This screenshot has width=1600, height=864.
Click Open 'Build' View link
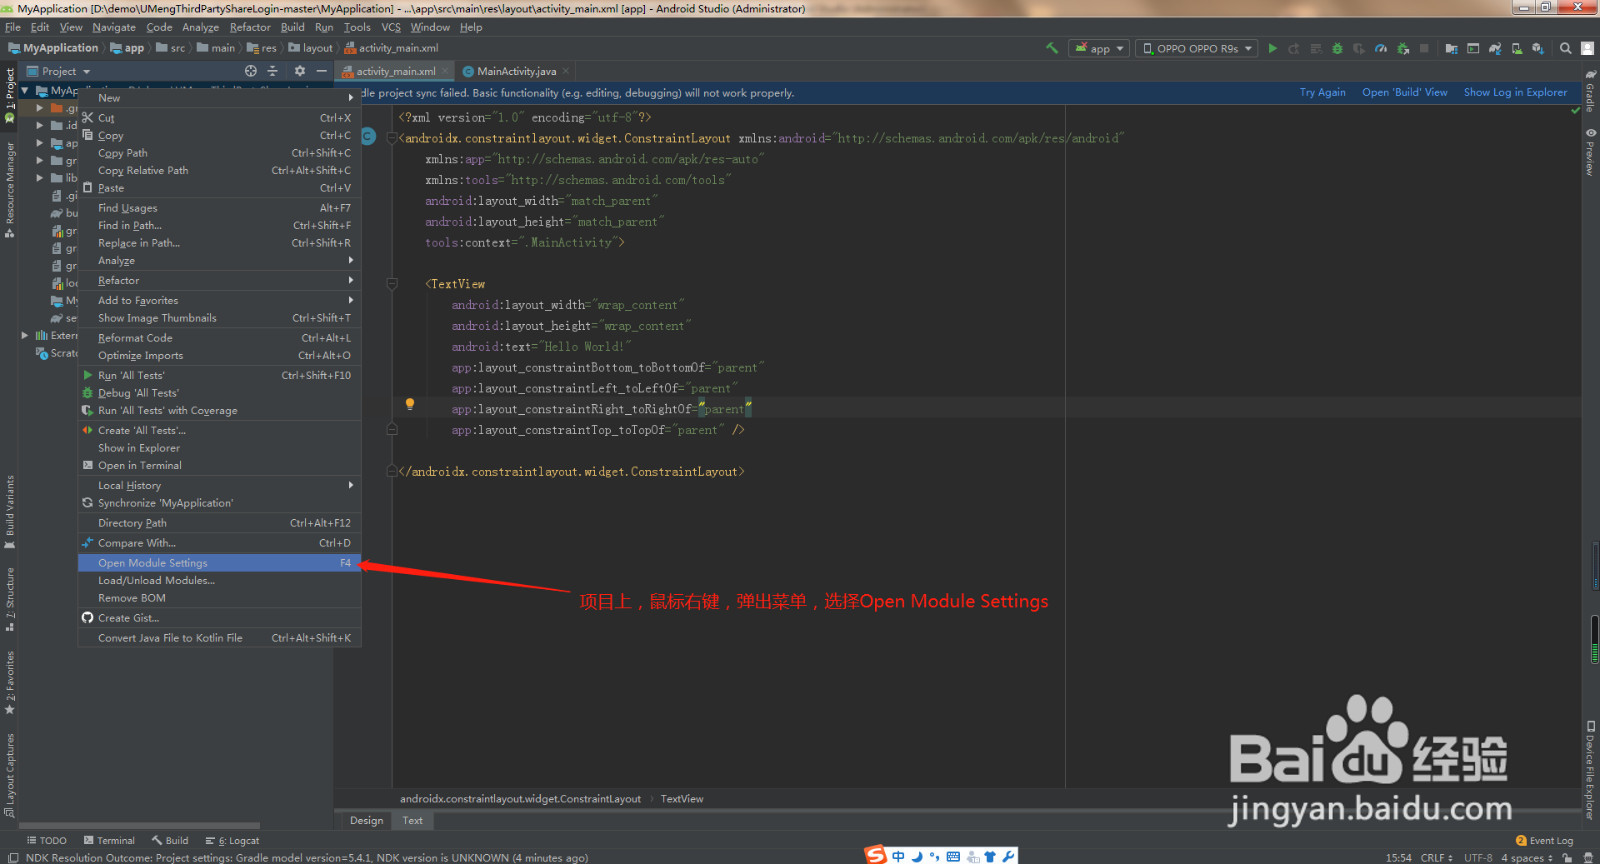(1404, 92)
